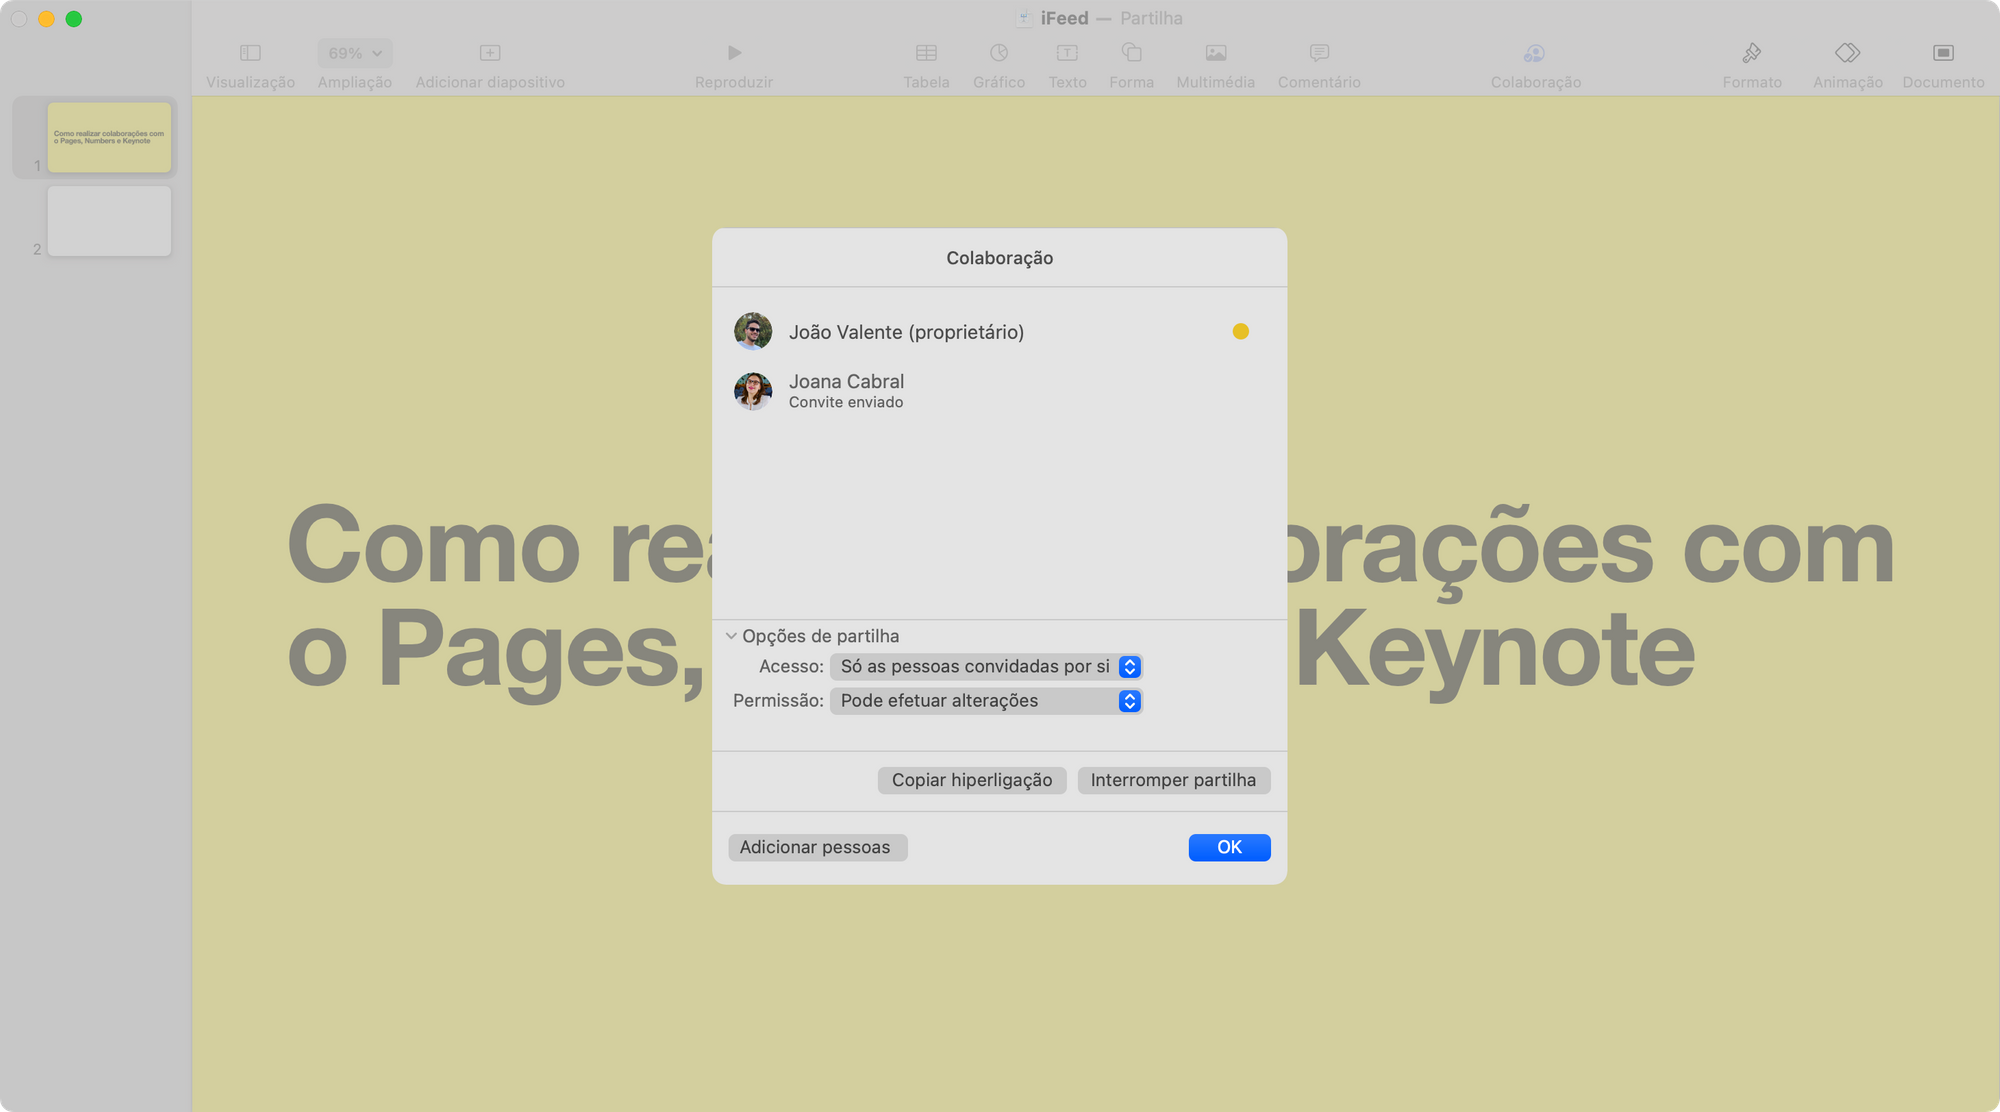2000x1112 pixels.
Task: Open the Animação inspector icon
Action: (1847, 53)
